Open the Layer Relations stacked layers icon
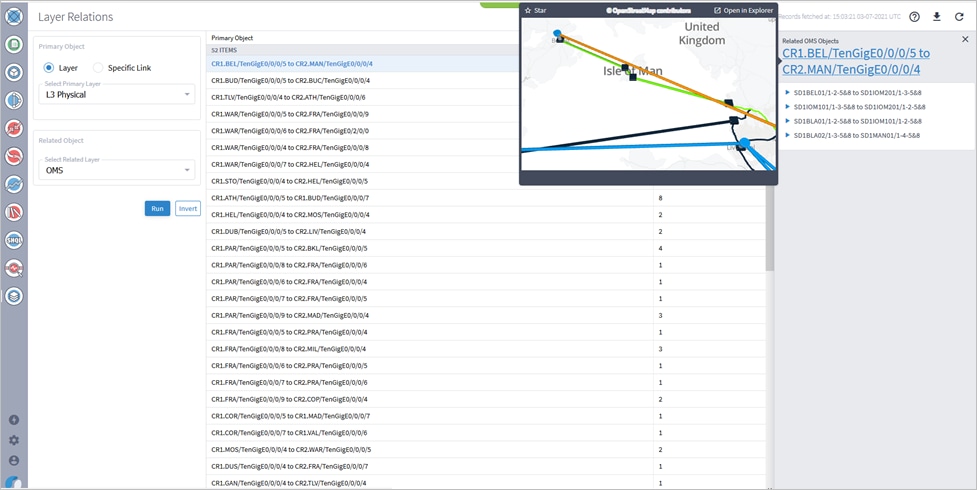Screen dimensions: 977x490 coord(14,296)
